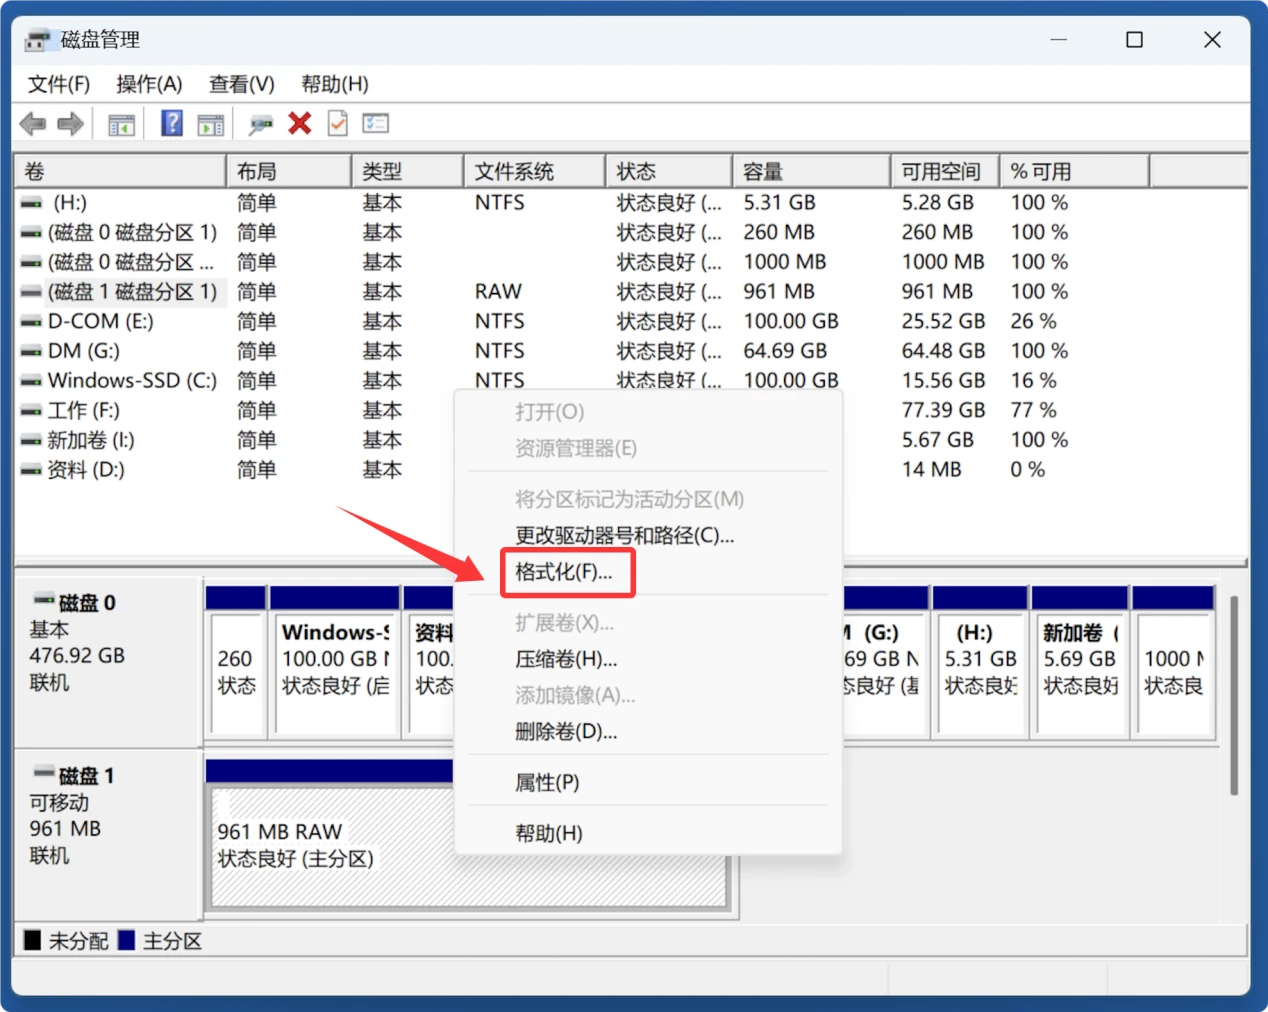
Task: Open the 查看(V) menu
Action: [242, 84]
